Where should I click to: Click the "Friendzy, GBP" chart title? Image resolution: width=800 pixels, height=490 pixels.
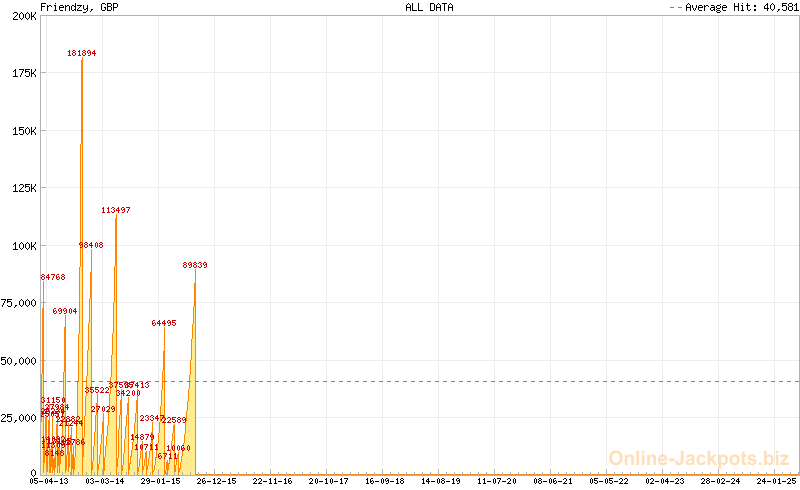pyautogui.click(x=80, y=7)
